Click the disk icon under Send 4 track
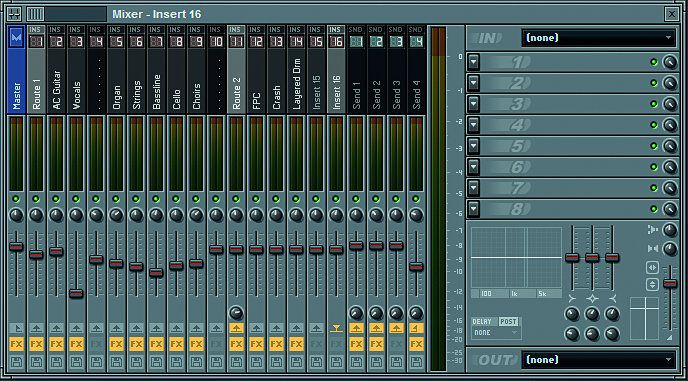The image size is (688, 381). coord(416,362)
